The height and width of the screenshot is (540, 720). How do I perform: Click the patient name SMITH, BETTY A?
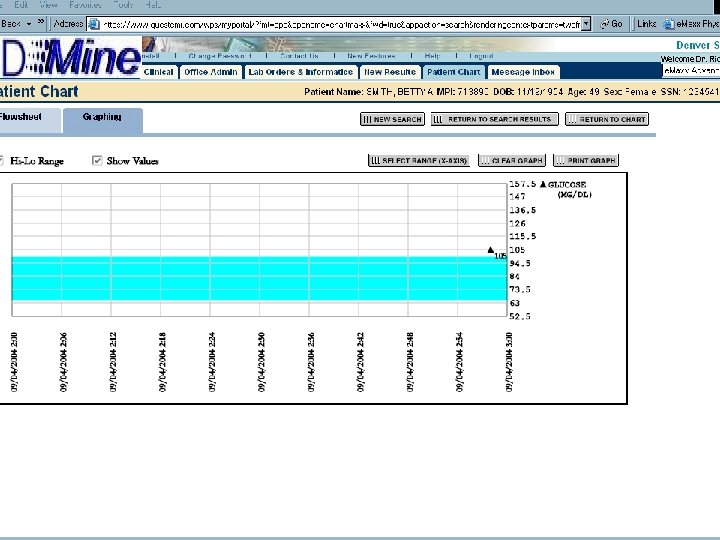[x=399, y=92]
